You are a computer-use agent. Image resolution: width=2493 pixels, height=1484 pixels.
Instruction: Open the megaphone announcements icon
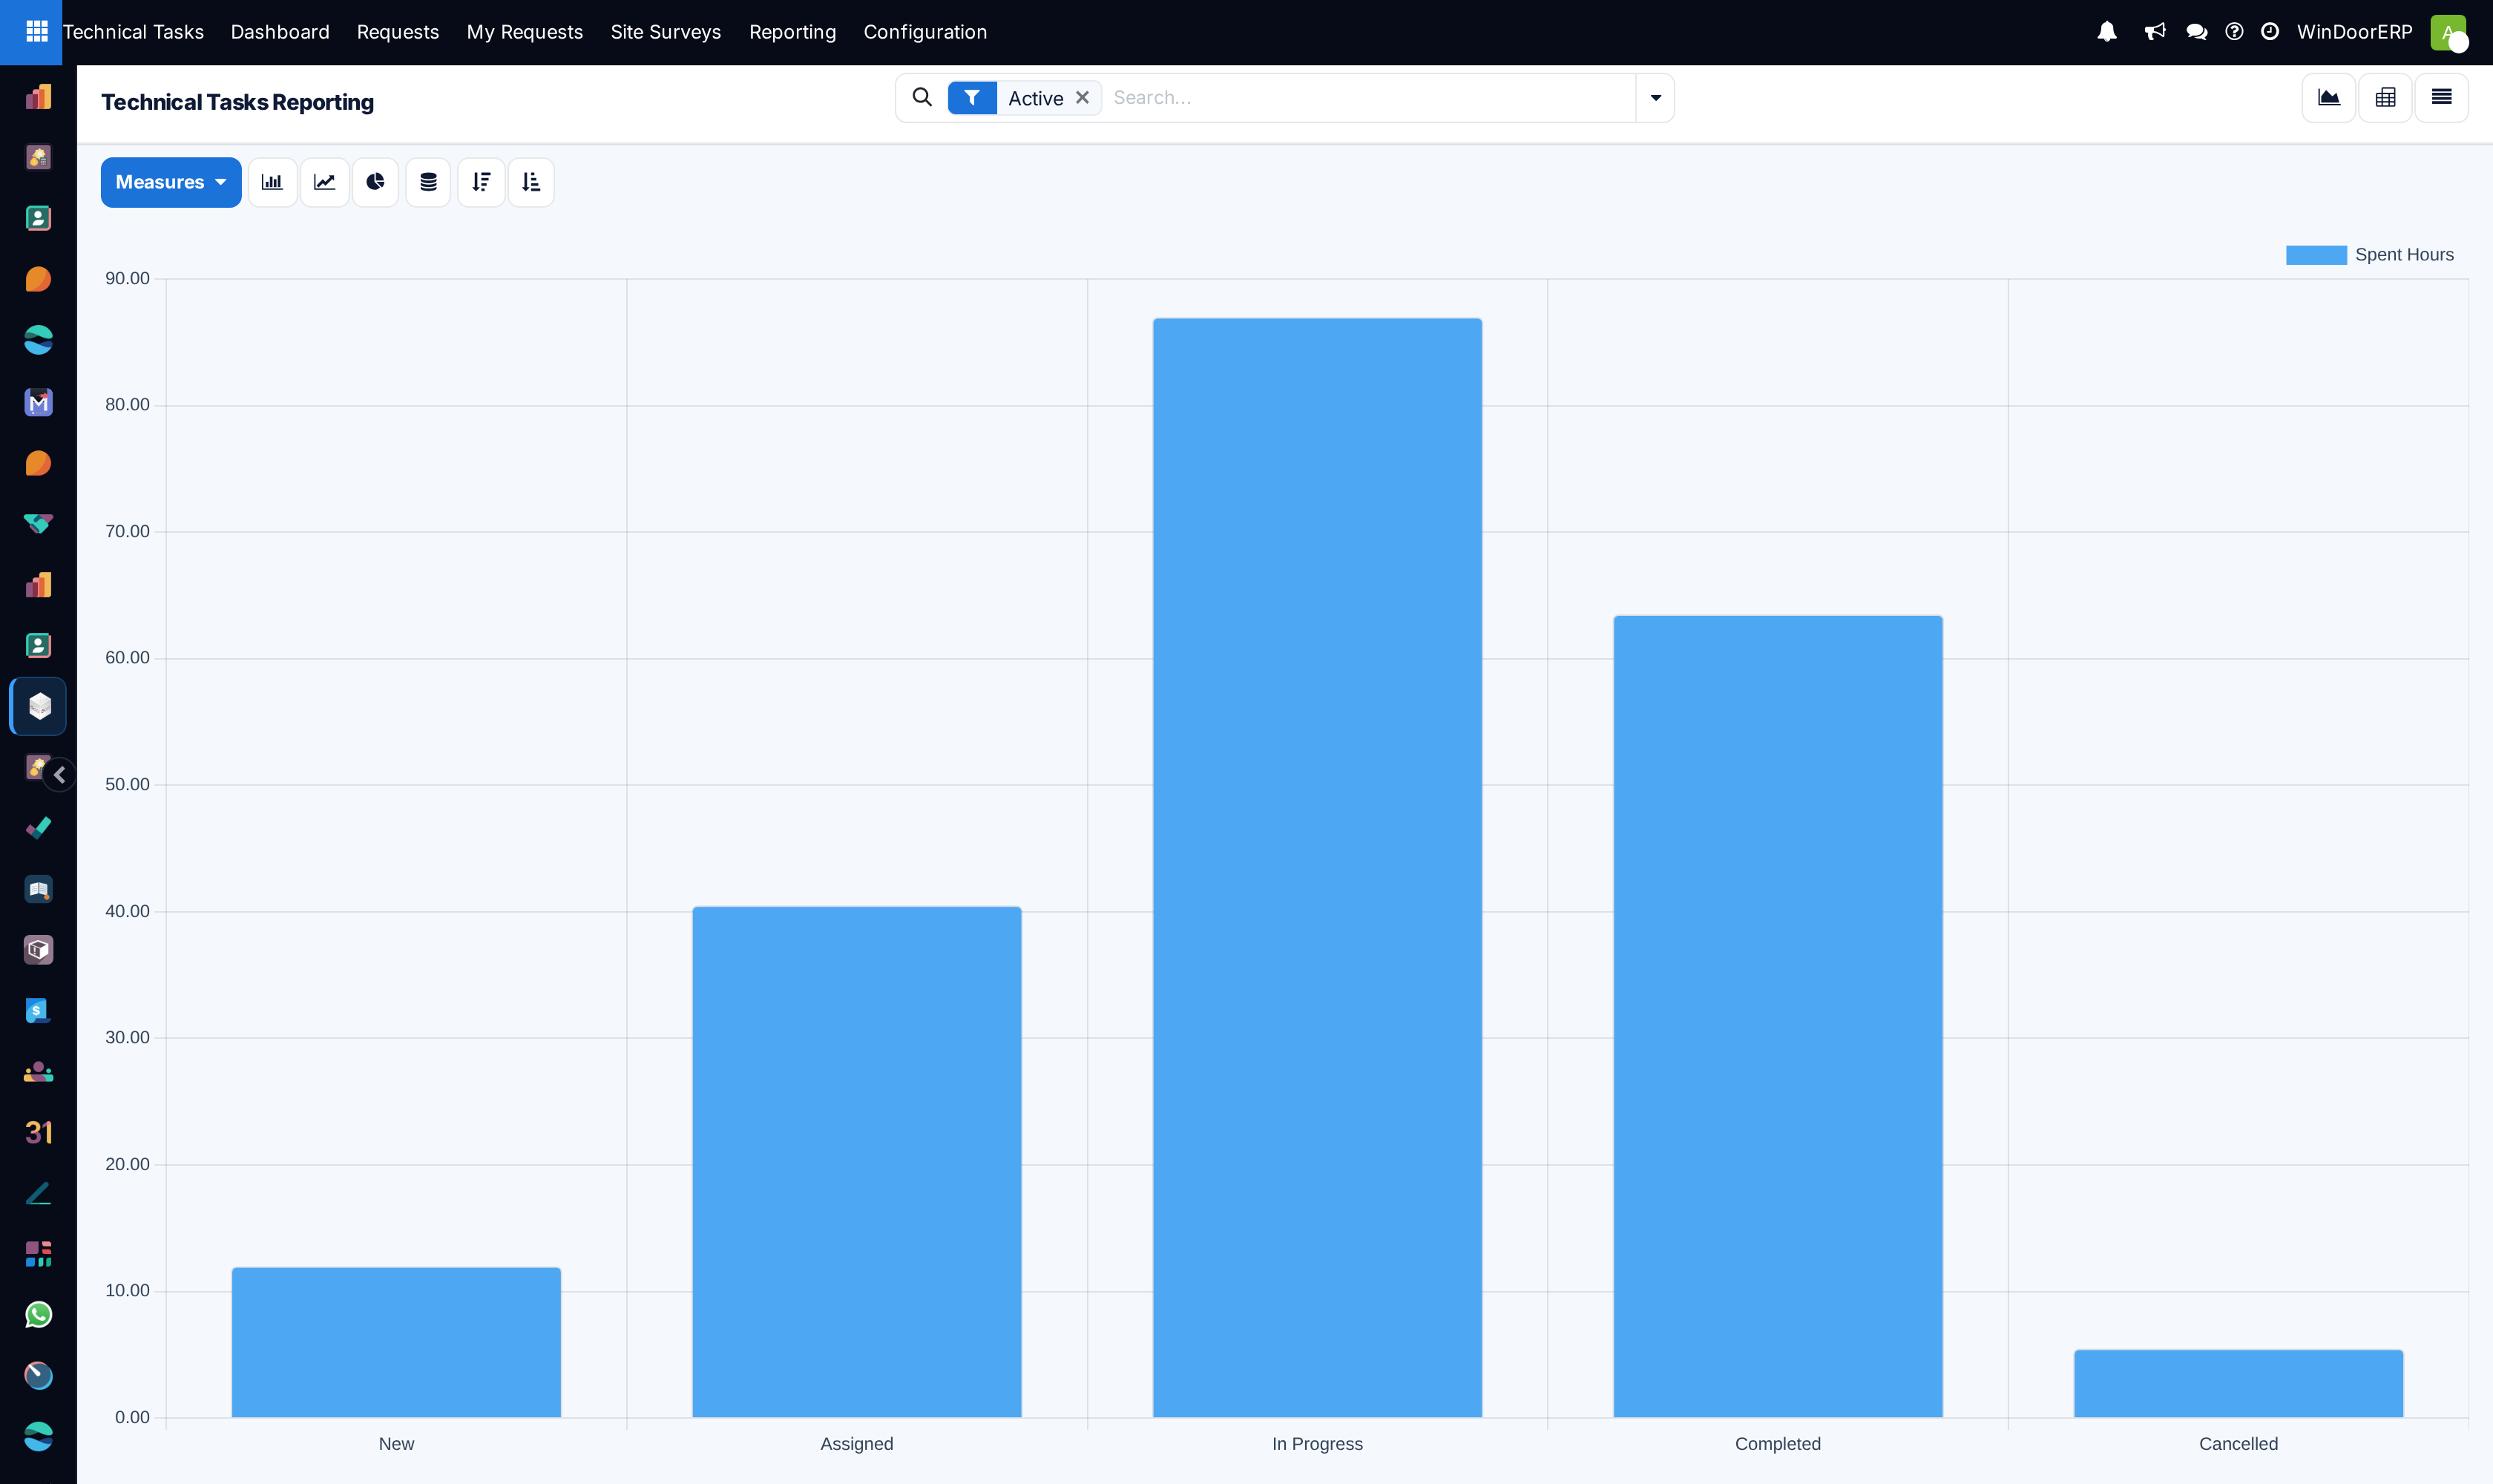coord(2155,32)
